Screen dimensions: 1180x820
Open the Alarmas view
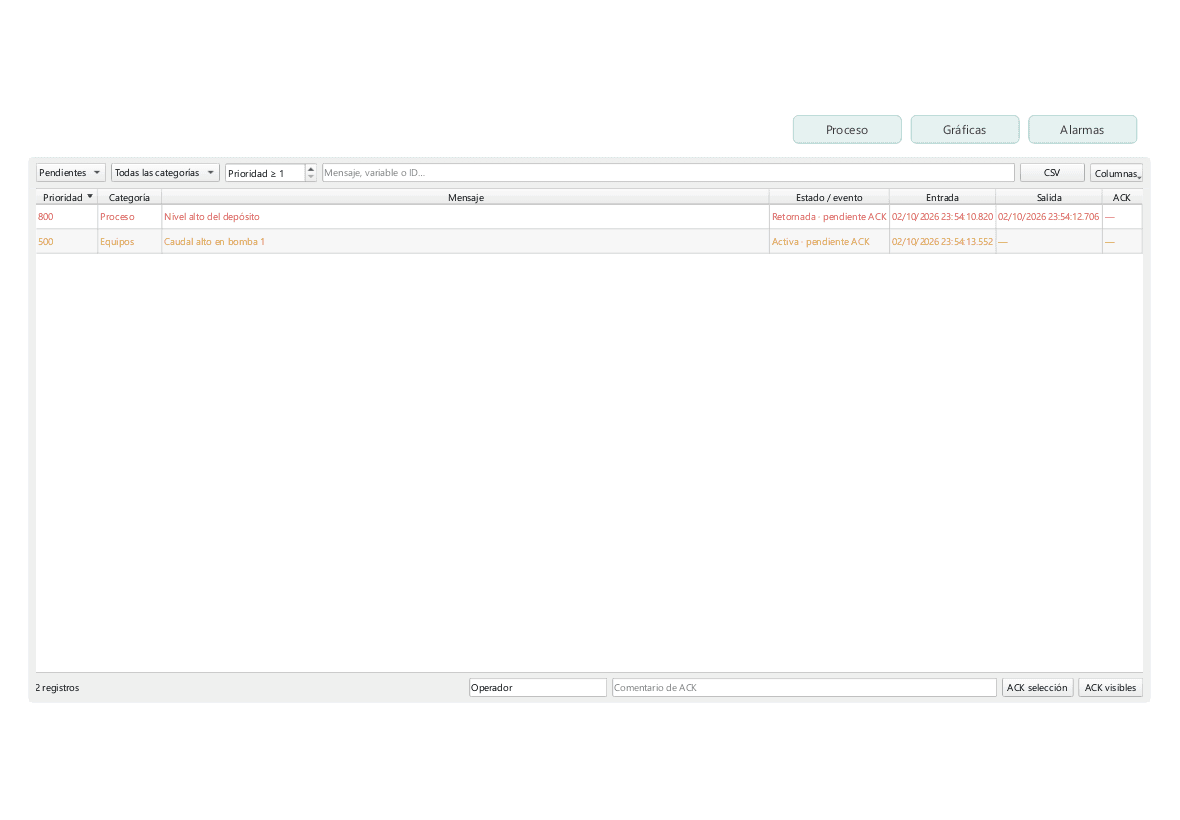click(1082, 129)
